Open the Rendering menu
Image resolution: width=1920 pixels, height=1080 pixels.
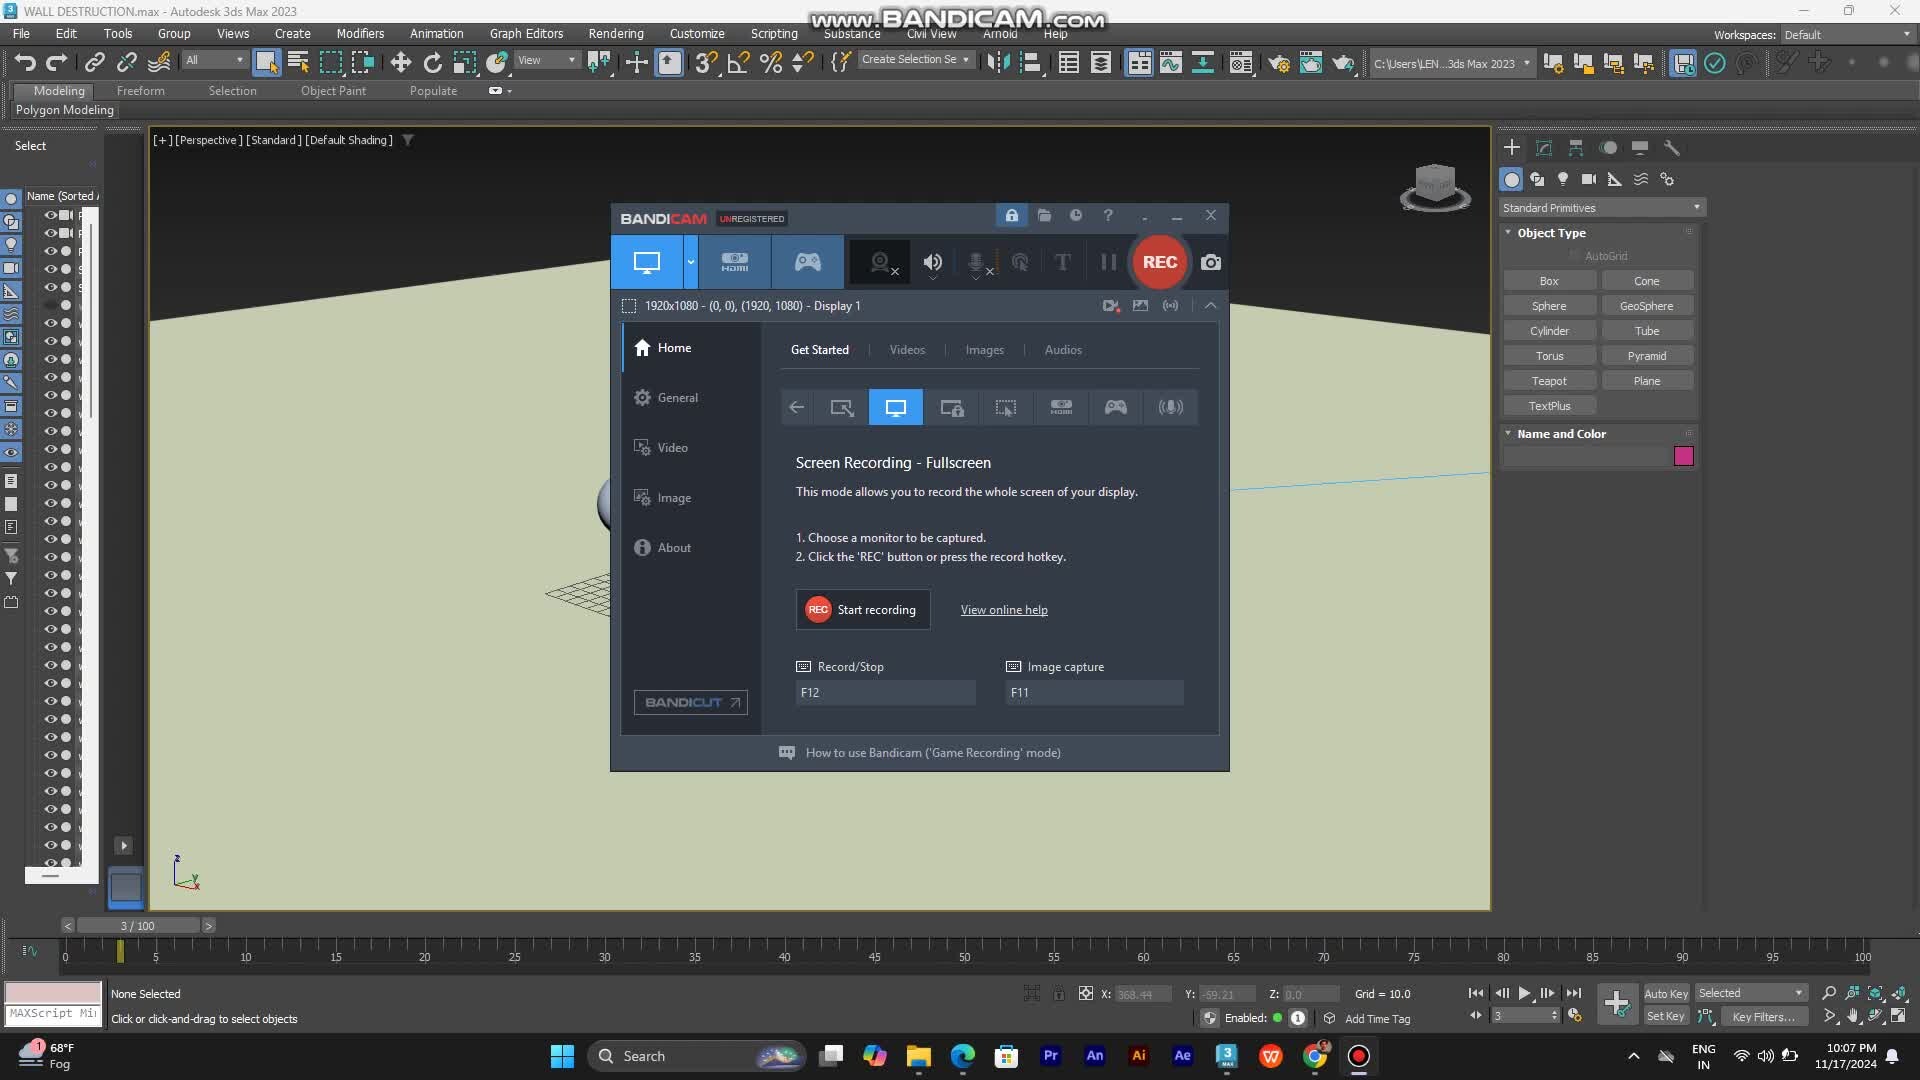pyautogui.click(x=615, y=33)
